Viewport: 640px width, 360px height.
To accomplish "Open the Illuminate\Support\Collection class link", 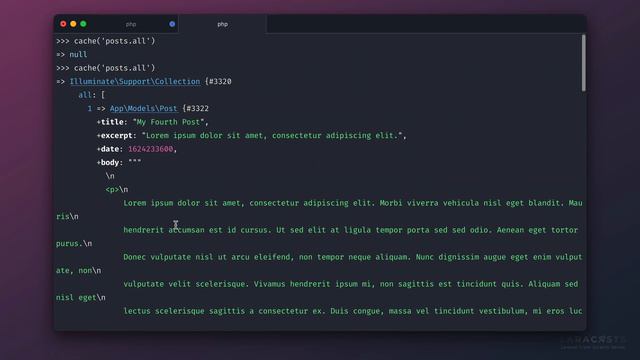I will click(x=135, y=82).
